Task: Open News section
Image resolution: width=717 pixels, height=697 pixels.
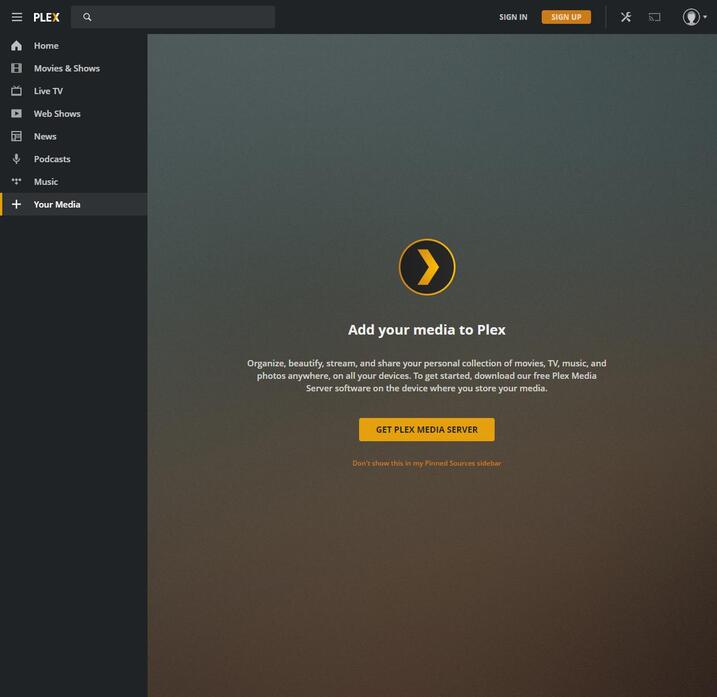Action: (x=74, y=136)
